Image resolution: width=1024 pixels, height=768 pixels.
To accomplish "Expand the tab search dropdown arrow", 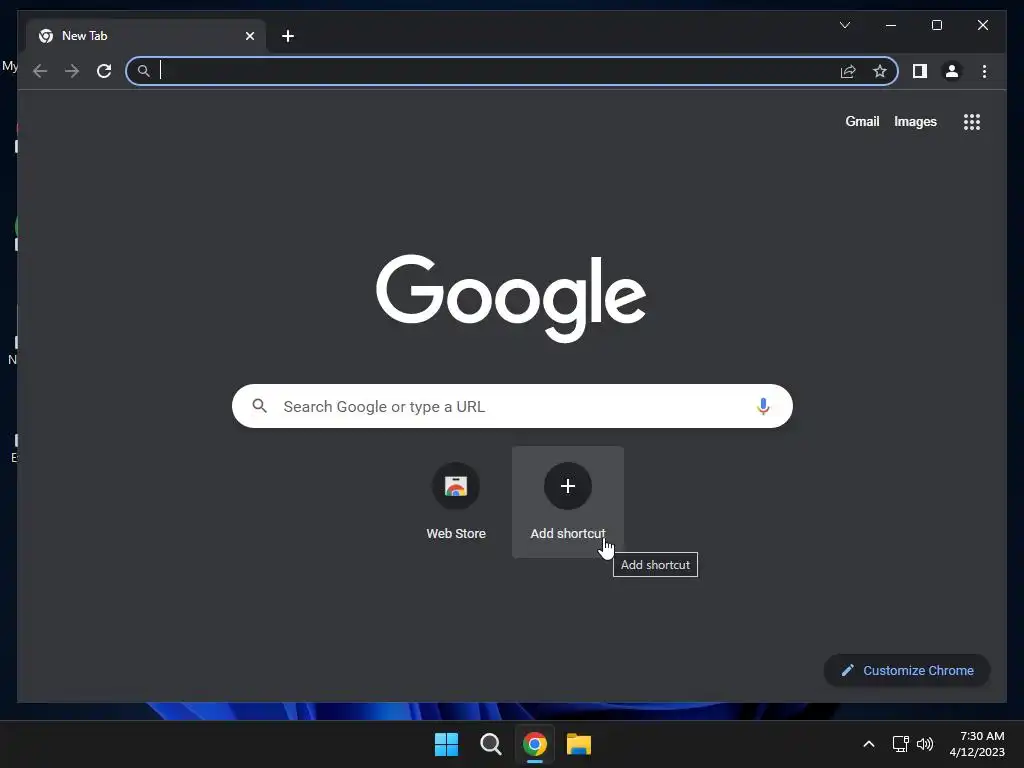I will point(844,25).
